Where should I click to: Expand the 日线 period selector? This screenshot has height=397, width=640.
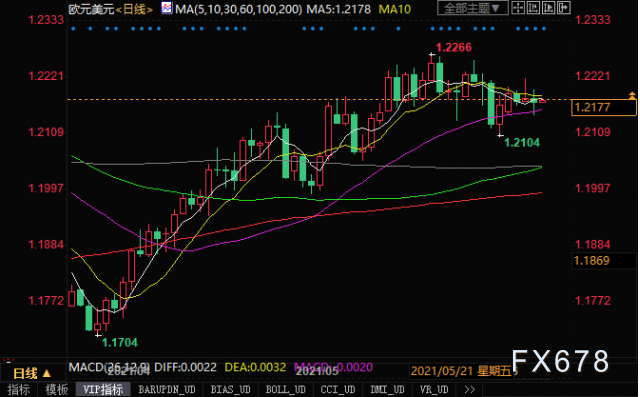click(x=32, y=373)
